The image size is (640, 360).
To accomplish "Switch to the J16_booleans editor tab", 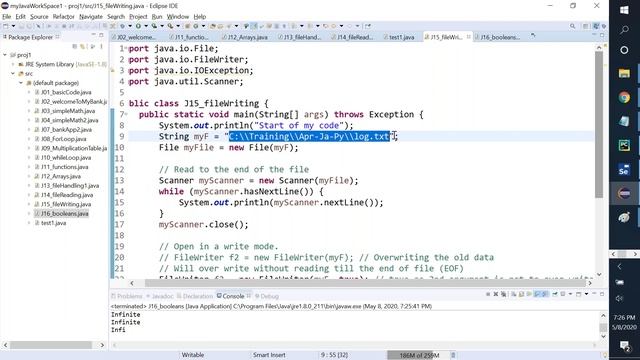I will pos(498,37).
